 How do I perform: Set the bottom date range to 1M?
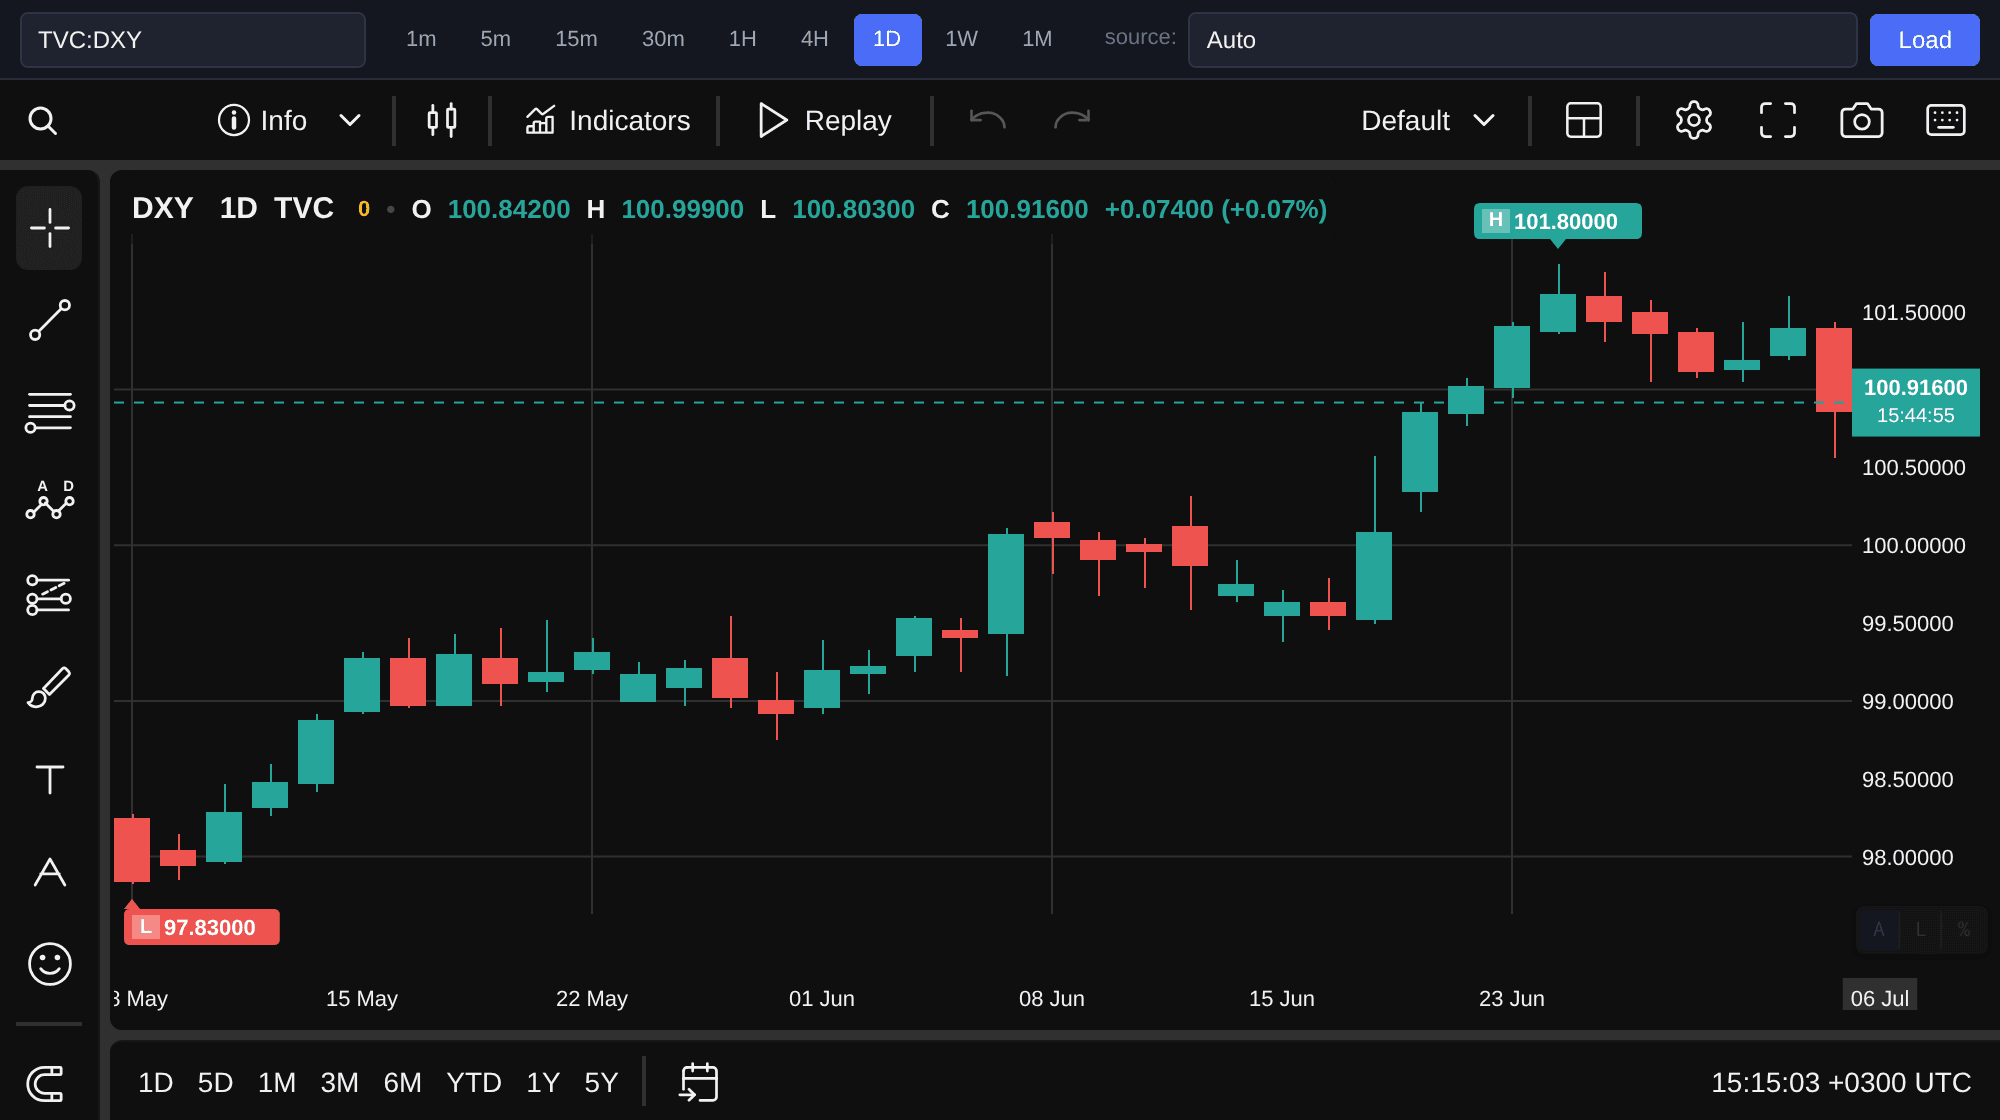[276, 1083]
